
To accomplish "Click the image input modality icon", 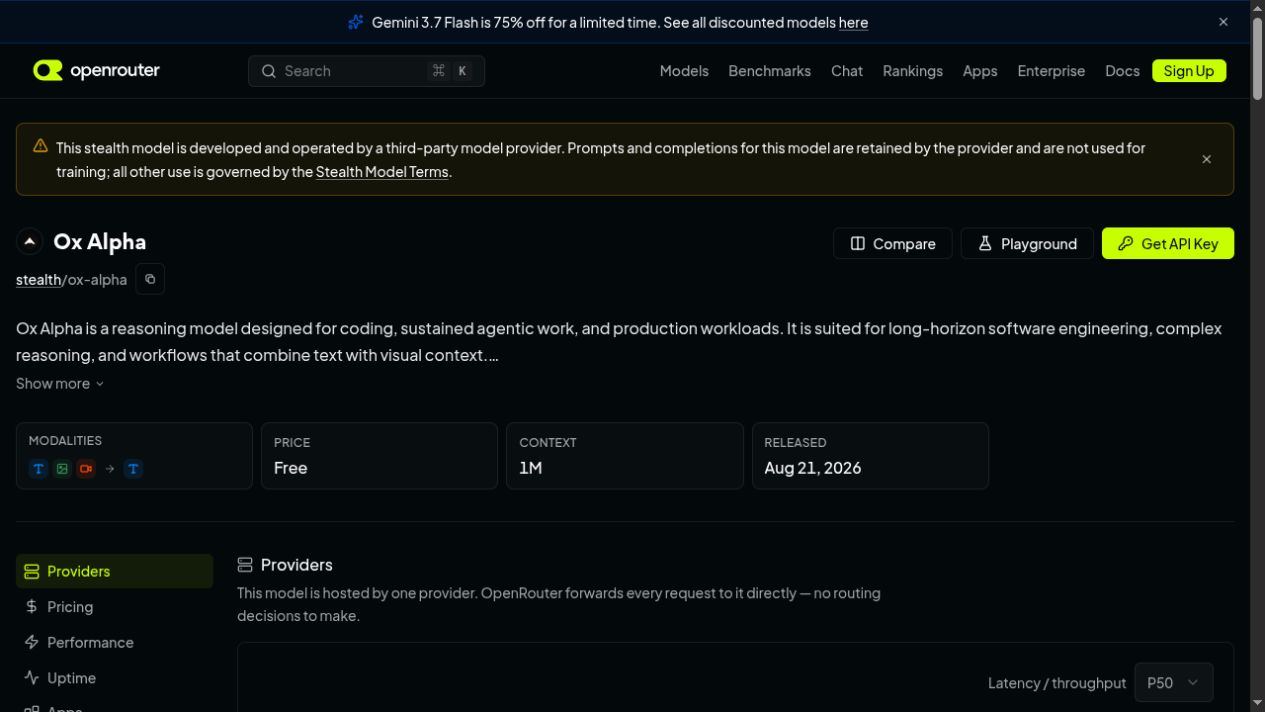I will point(62,468).
